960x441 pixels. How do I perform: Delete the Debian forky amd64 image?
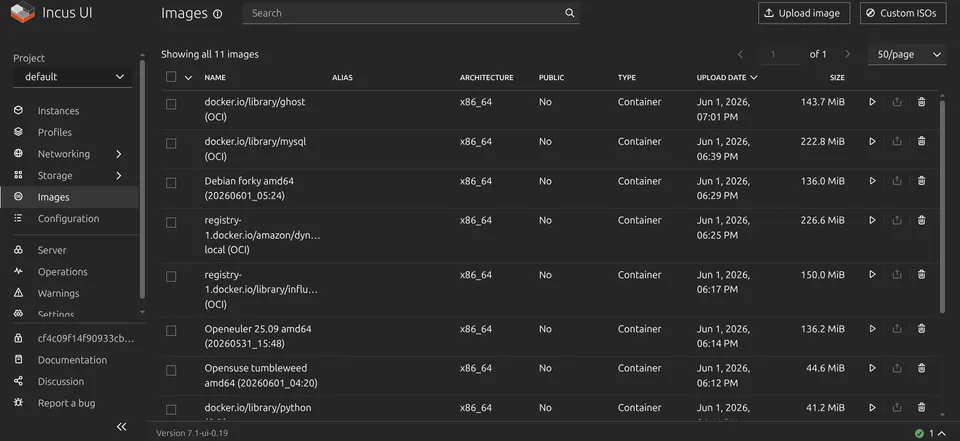921,181
